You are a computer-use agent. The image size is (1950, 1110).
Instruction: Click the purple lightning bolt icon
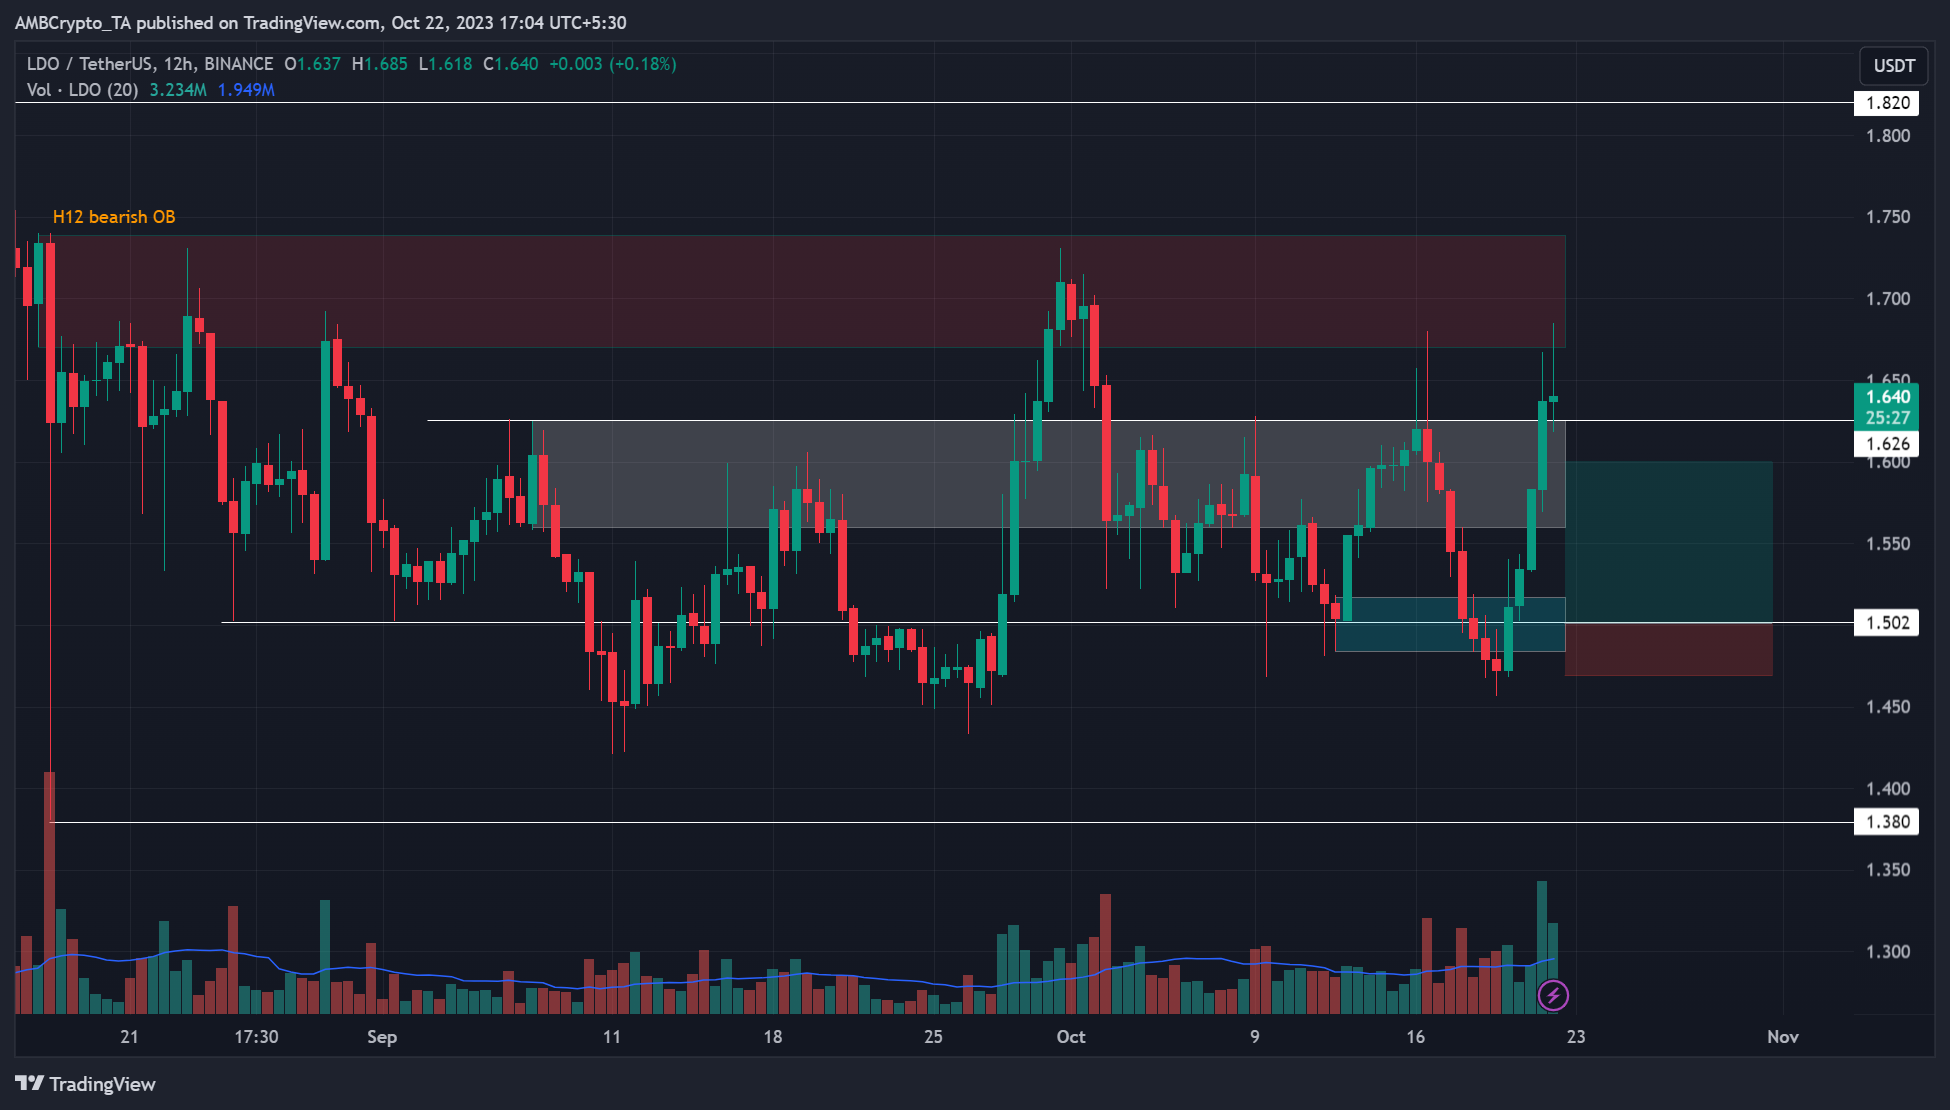pos(1553,995)
